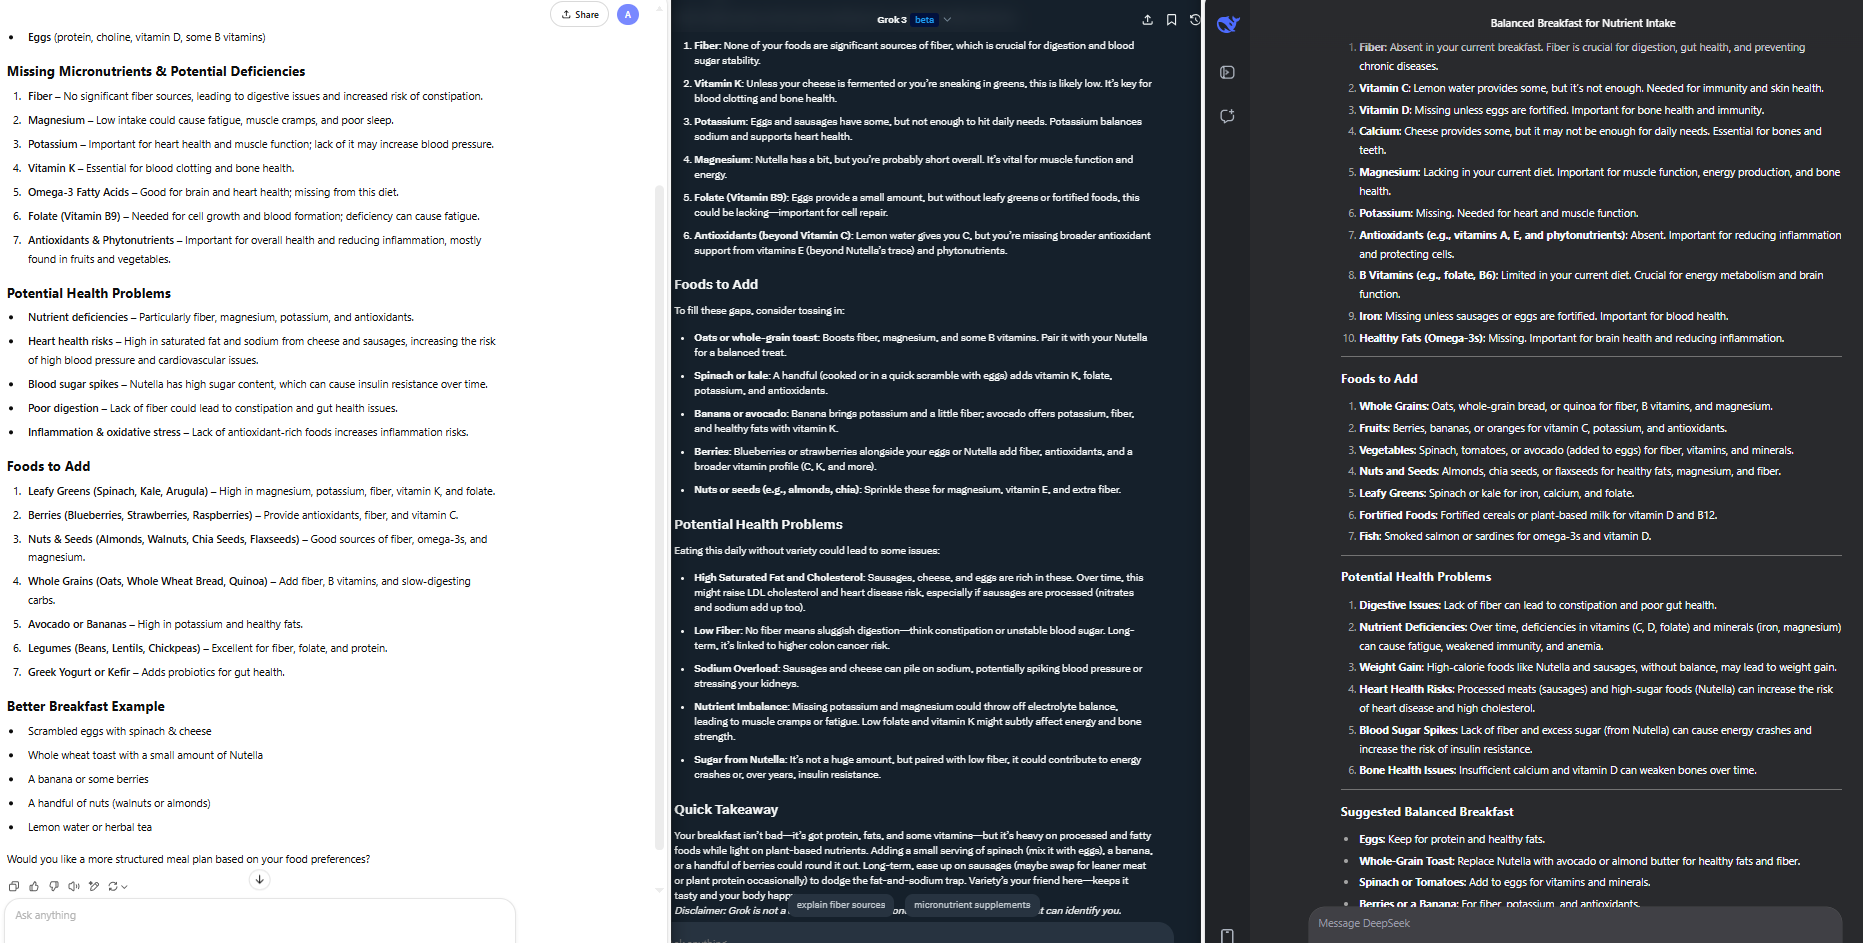Click the Foods to Add heading in DeepSeek
Screen dimensions: 1863x943
(x=1379, y=379)
